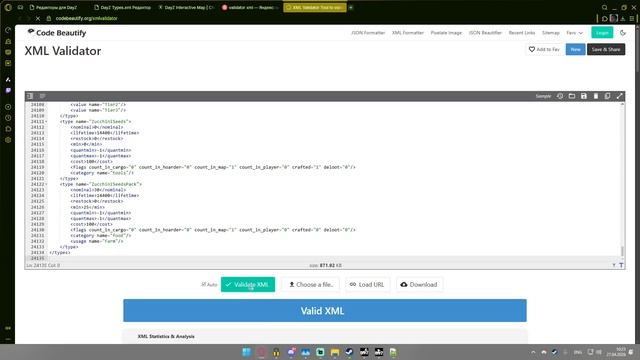Click the Download button
Image resolution: width=640 pixels, height=360 pixels.
419,284
